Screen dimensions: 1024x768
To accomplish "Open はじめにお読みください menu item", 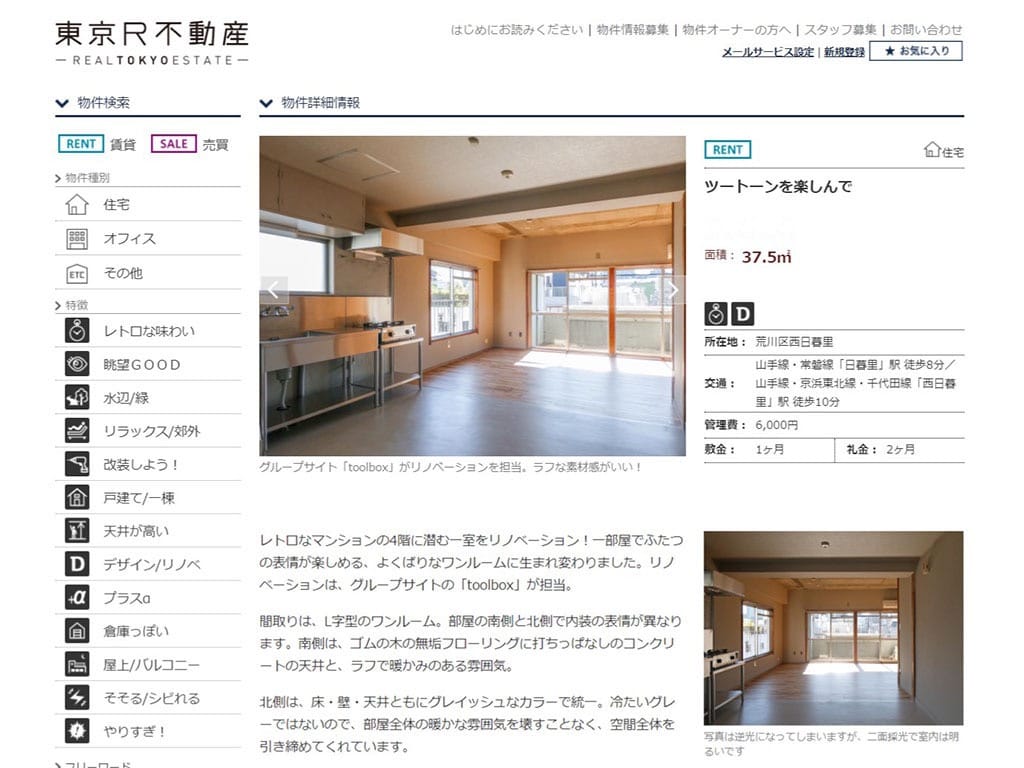I will point(517,29).
